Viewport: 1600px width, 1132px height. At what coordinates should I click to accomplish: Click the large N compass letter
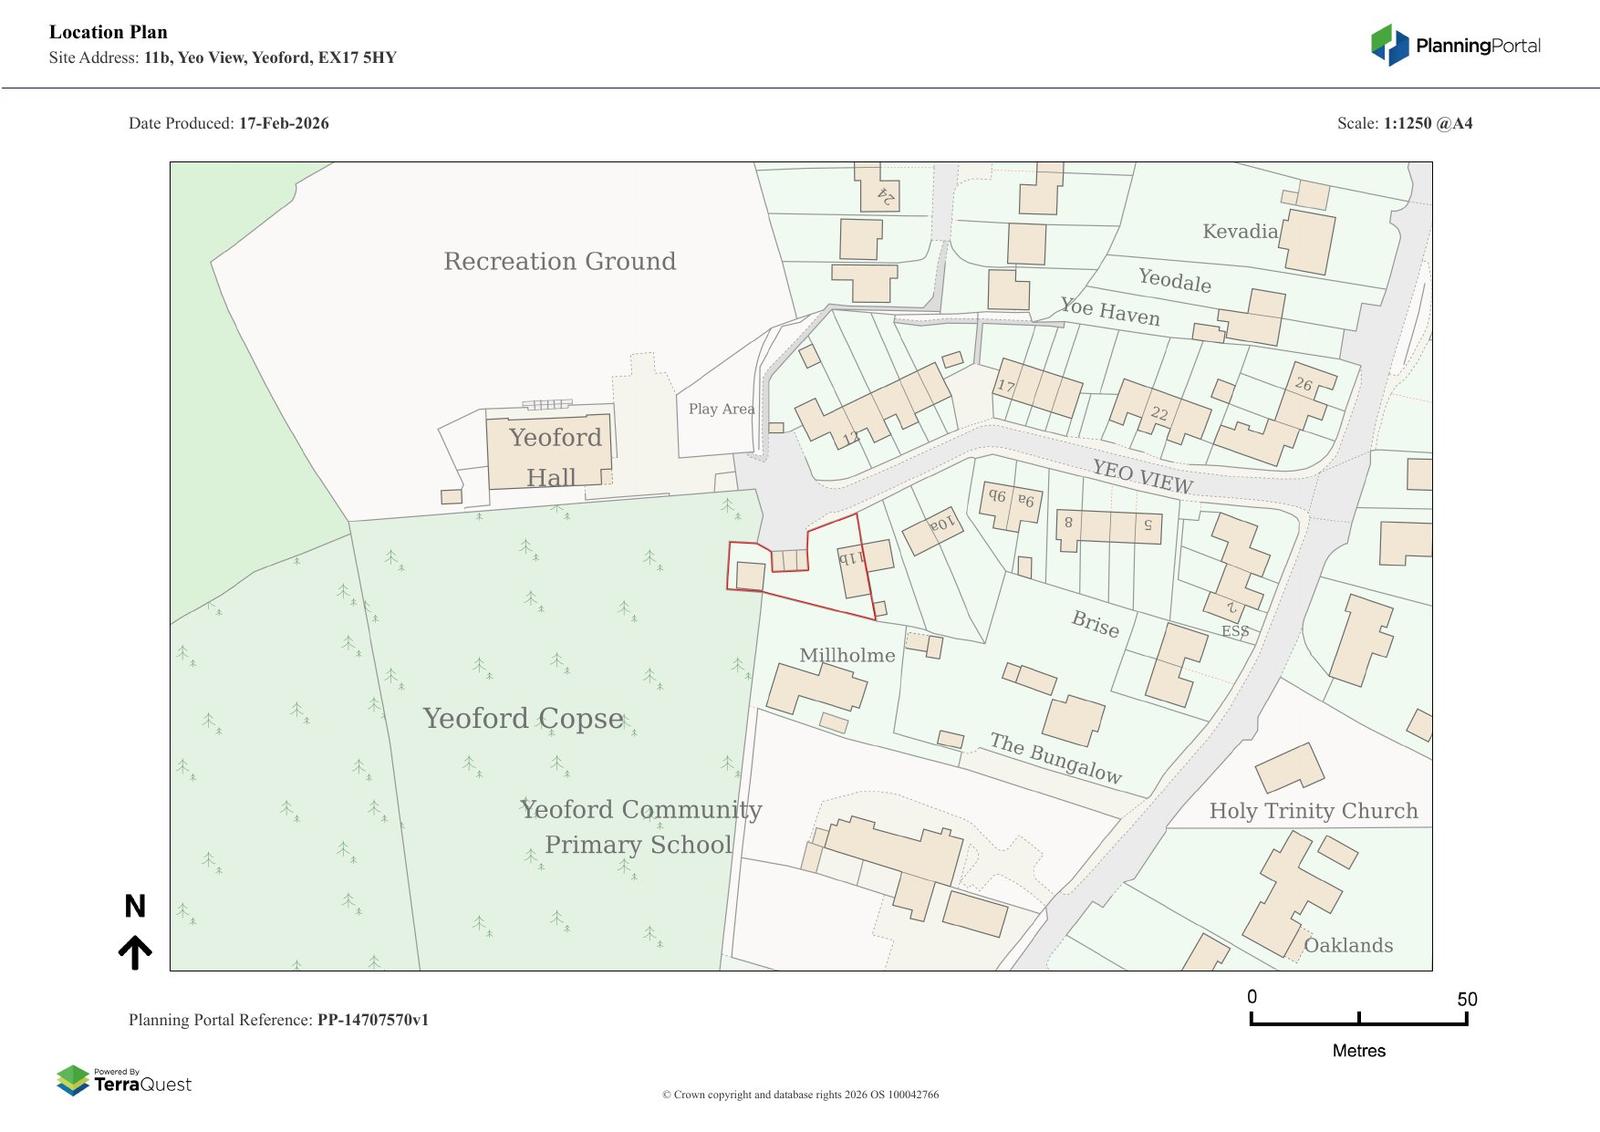135,906
